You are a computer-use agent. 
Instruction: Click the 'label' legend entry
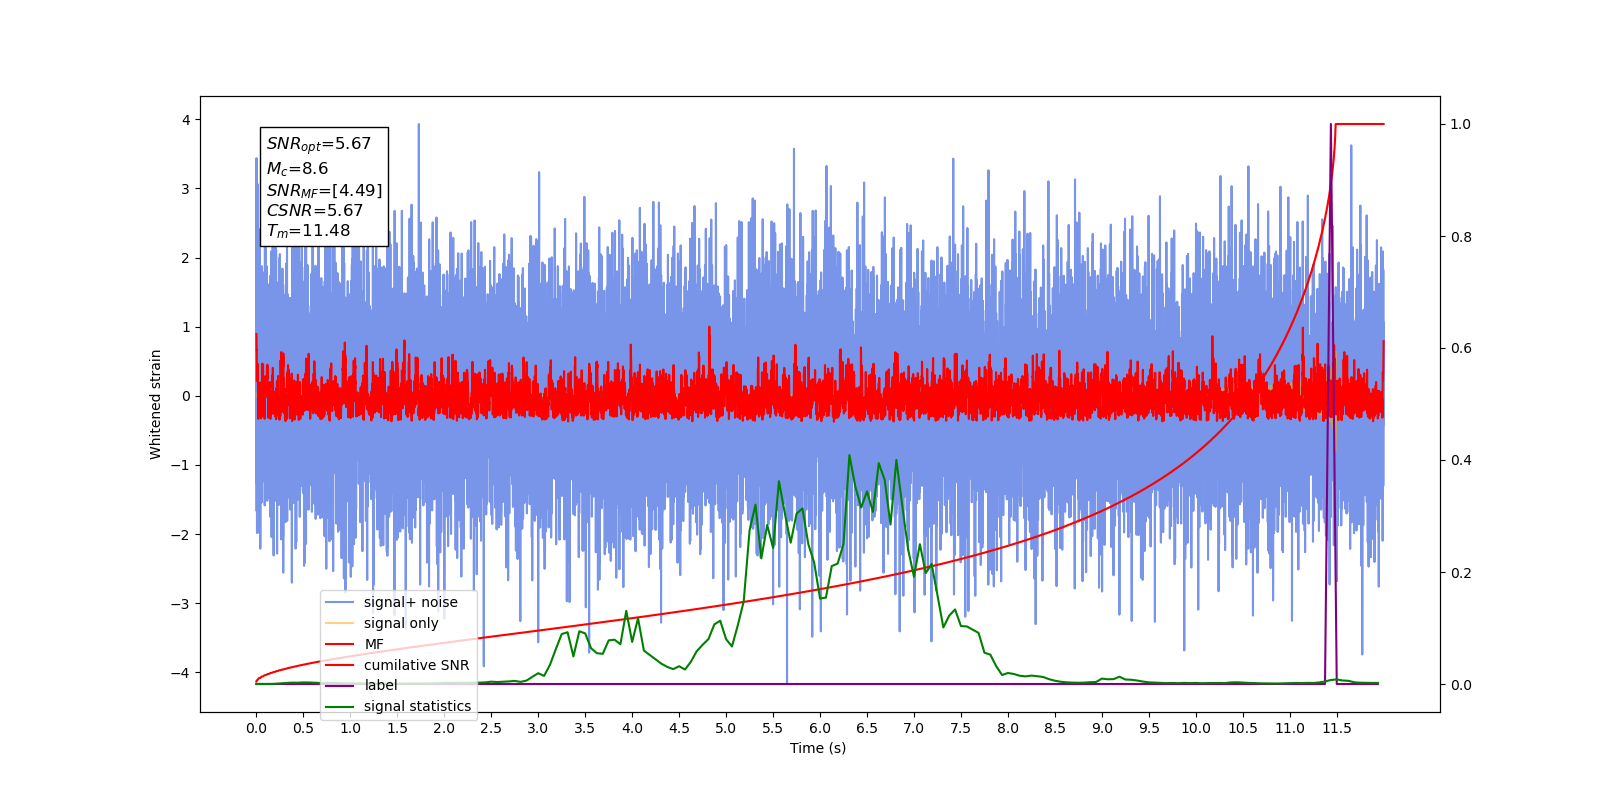[362, 685]
